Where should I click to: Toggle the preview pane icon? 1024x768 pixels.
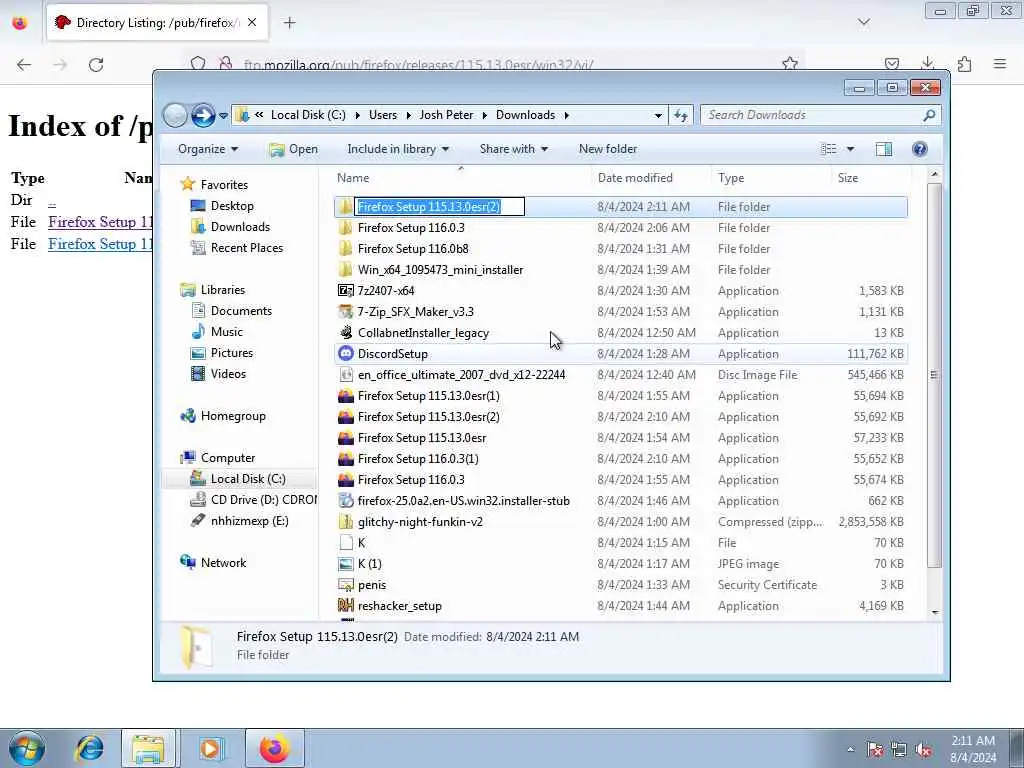[884, 149]
